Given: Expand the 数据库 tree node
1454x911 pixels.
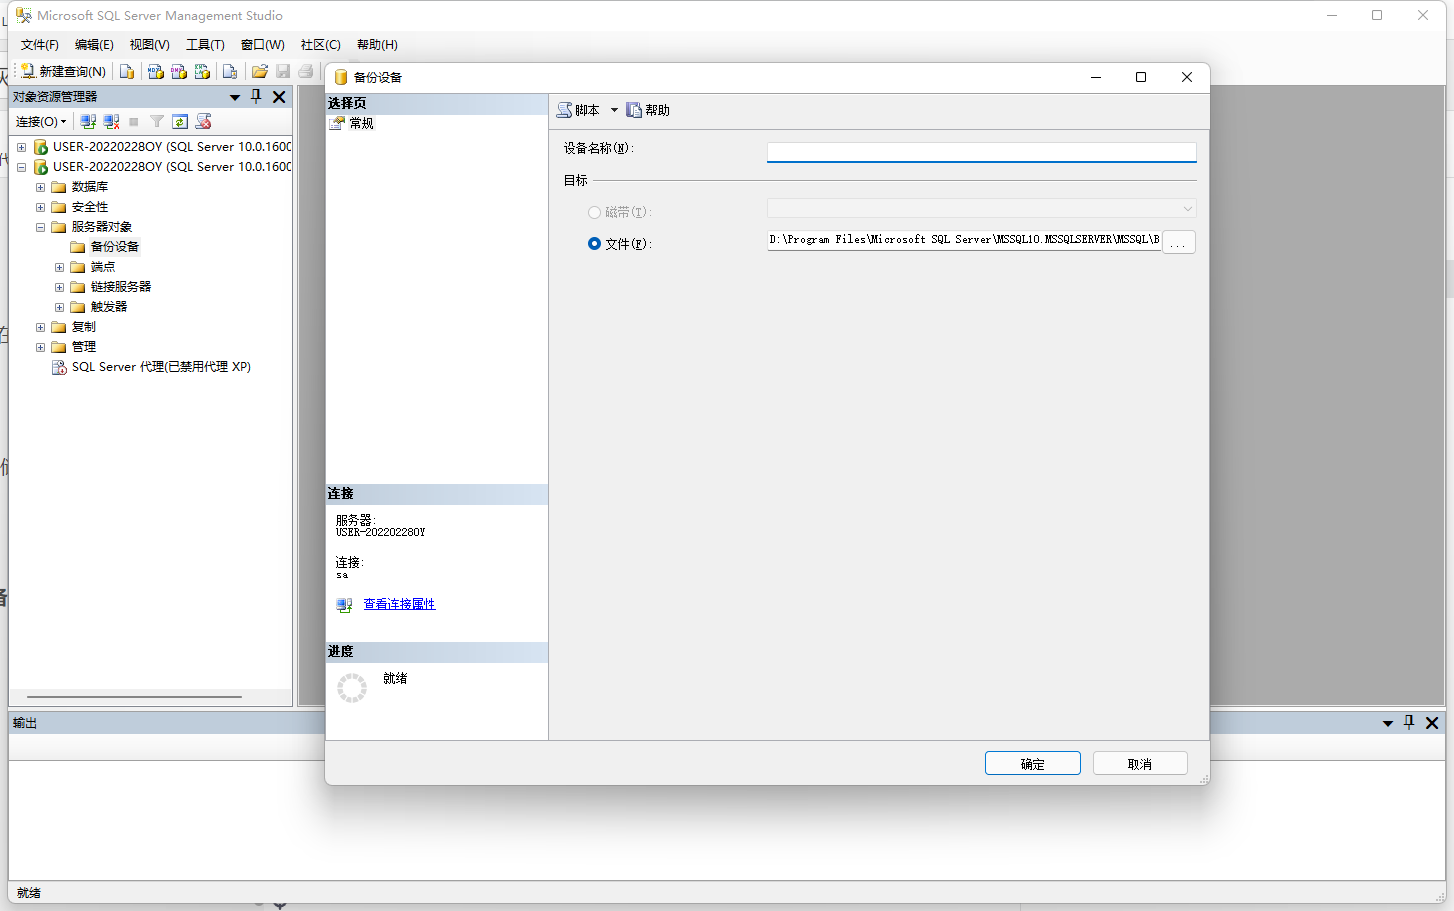Looking at the screenshot, I should pos(40,187).
